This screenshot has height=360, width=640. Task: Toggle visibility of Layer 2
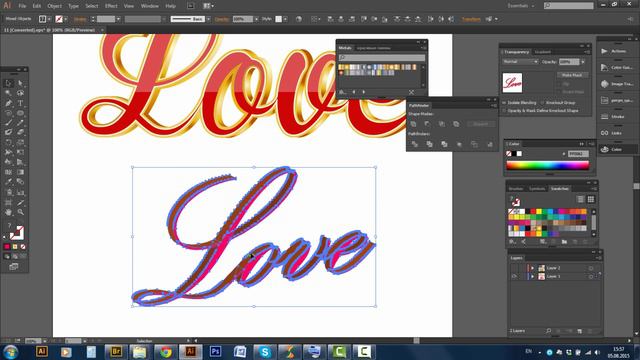(x=514, y=268)
